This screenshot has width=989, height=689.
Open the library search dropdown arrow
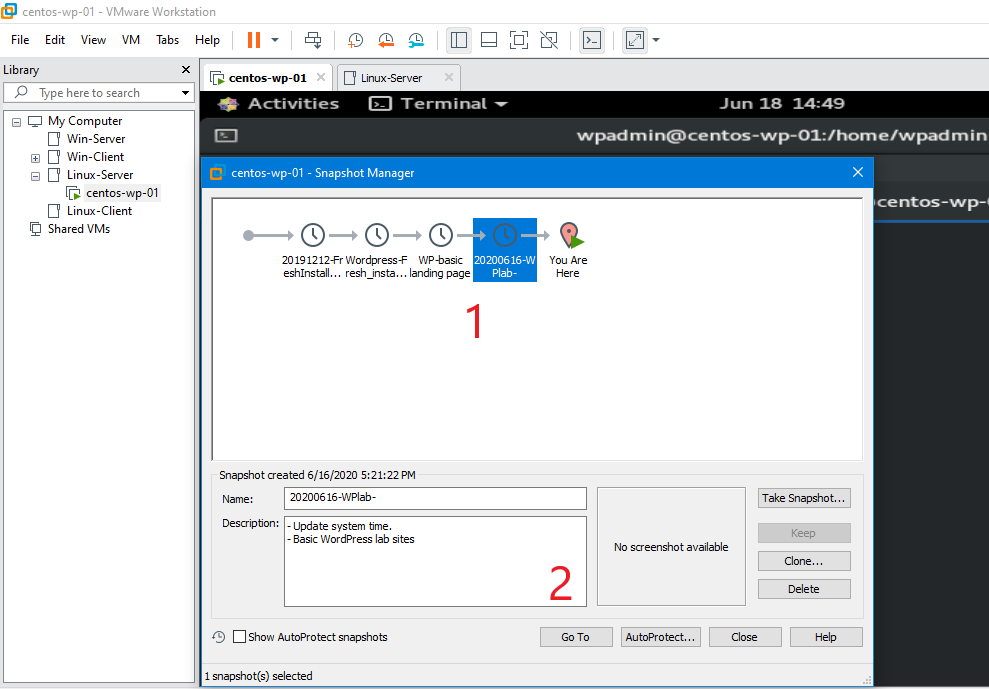pyautogui.click(x=185, y=93)
